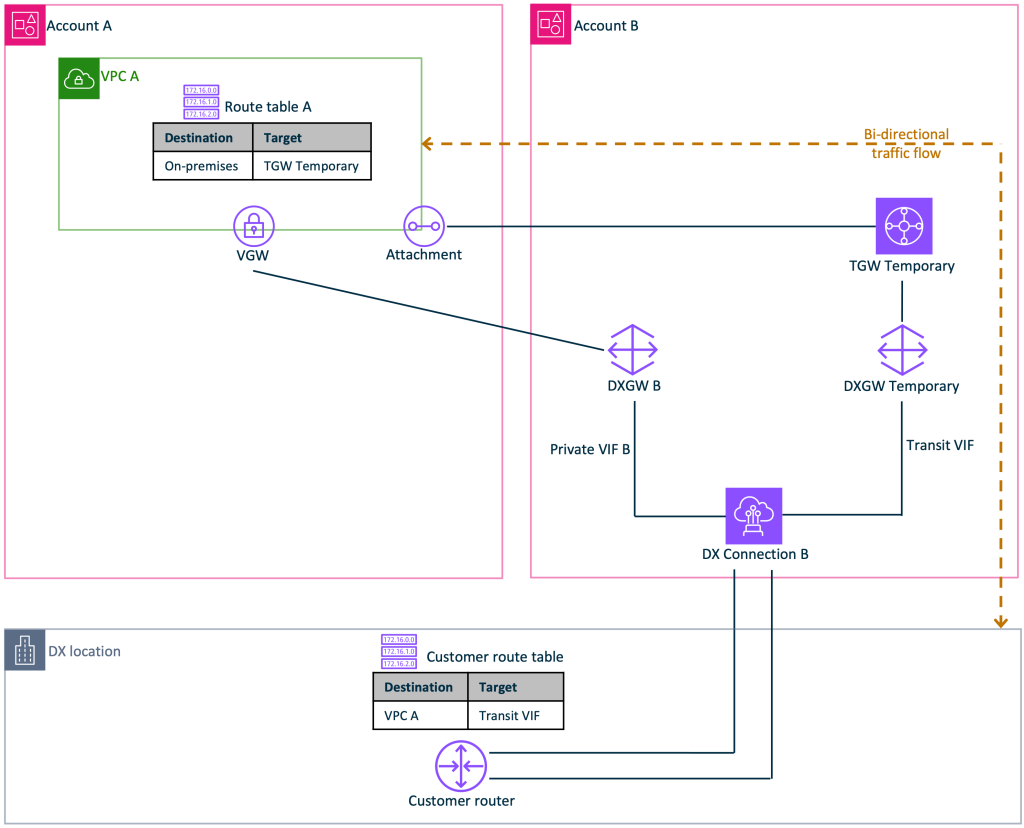Click the DX location building icon

pos(25,651)
